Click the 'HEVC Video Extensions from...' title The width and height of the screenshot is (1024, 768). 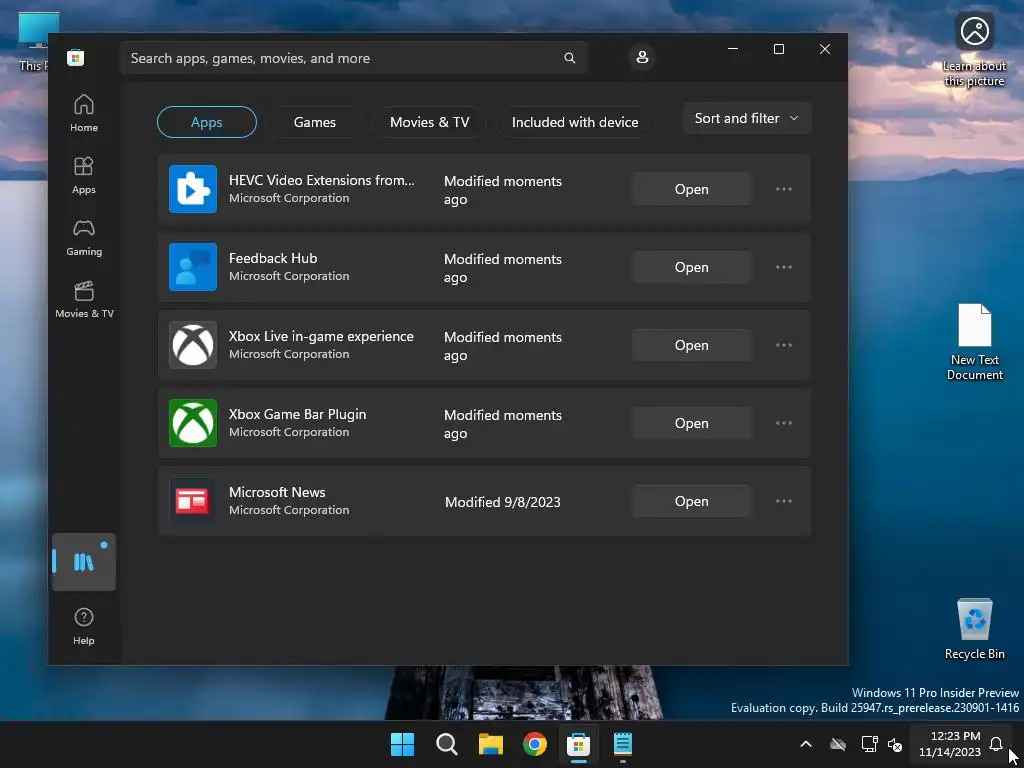tap(321, 180)
